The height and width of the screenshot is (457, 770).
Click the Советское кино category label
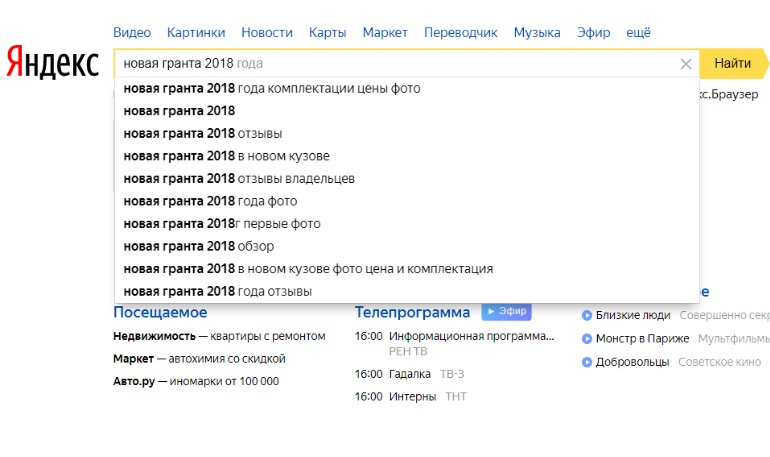coord(719,362)
